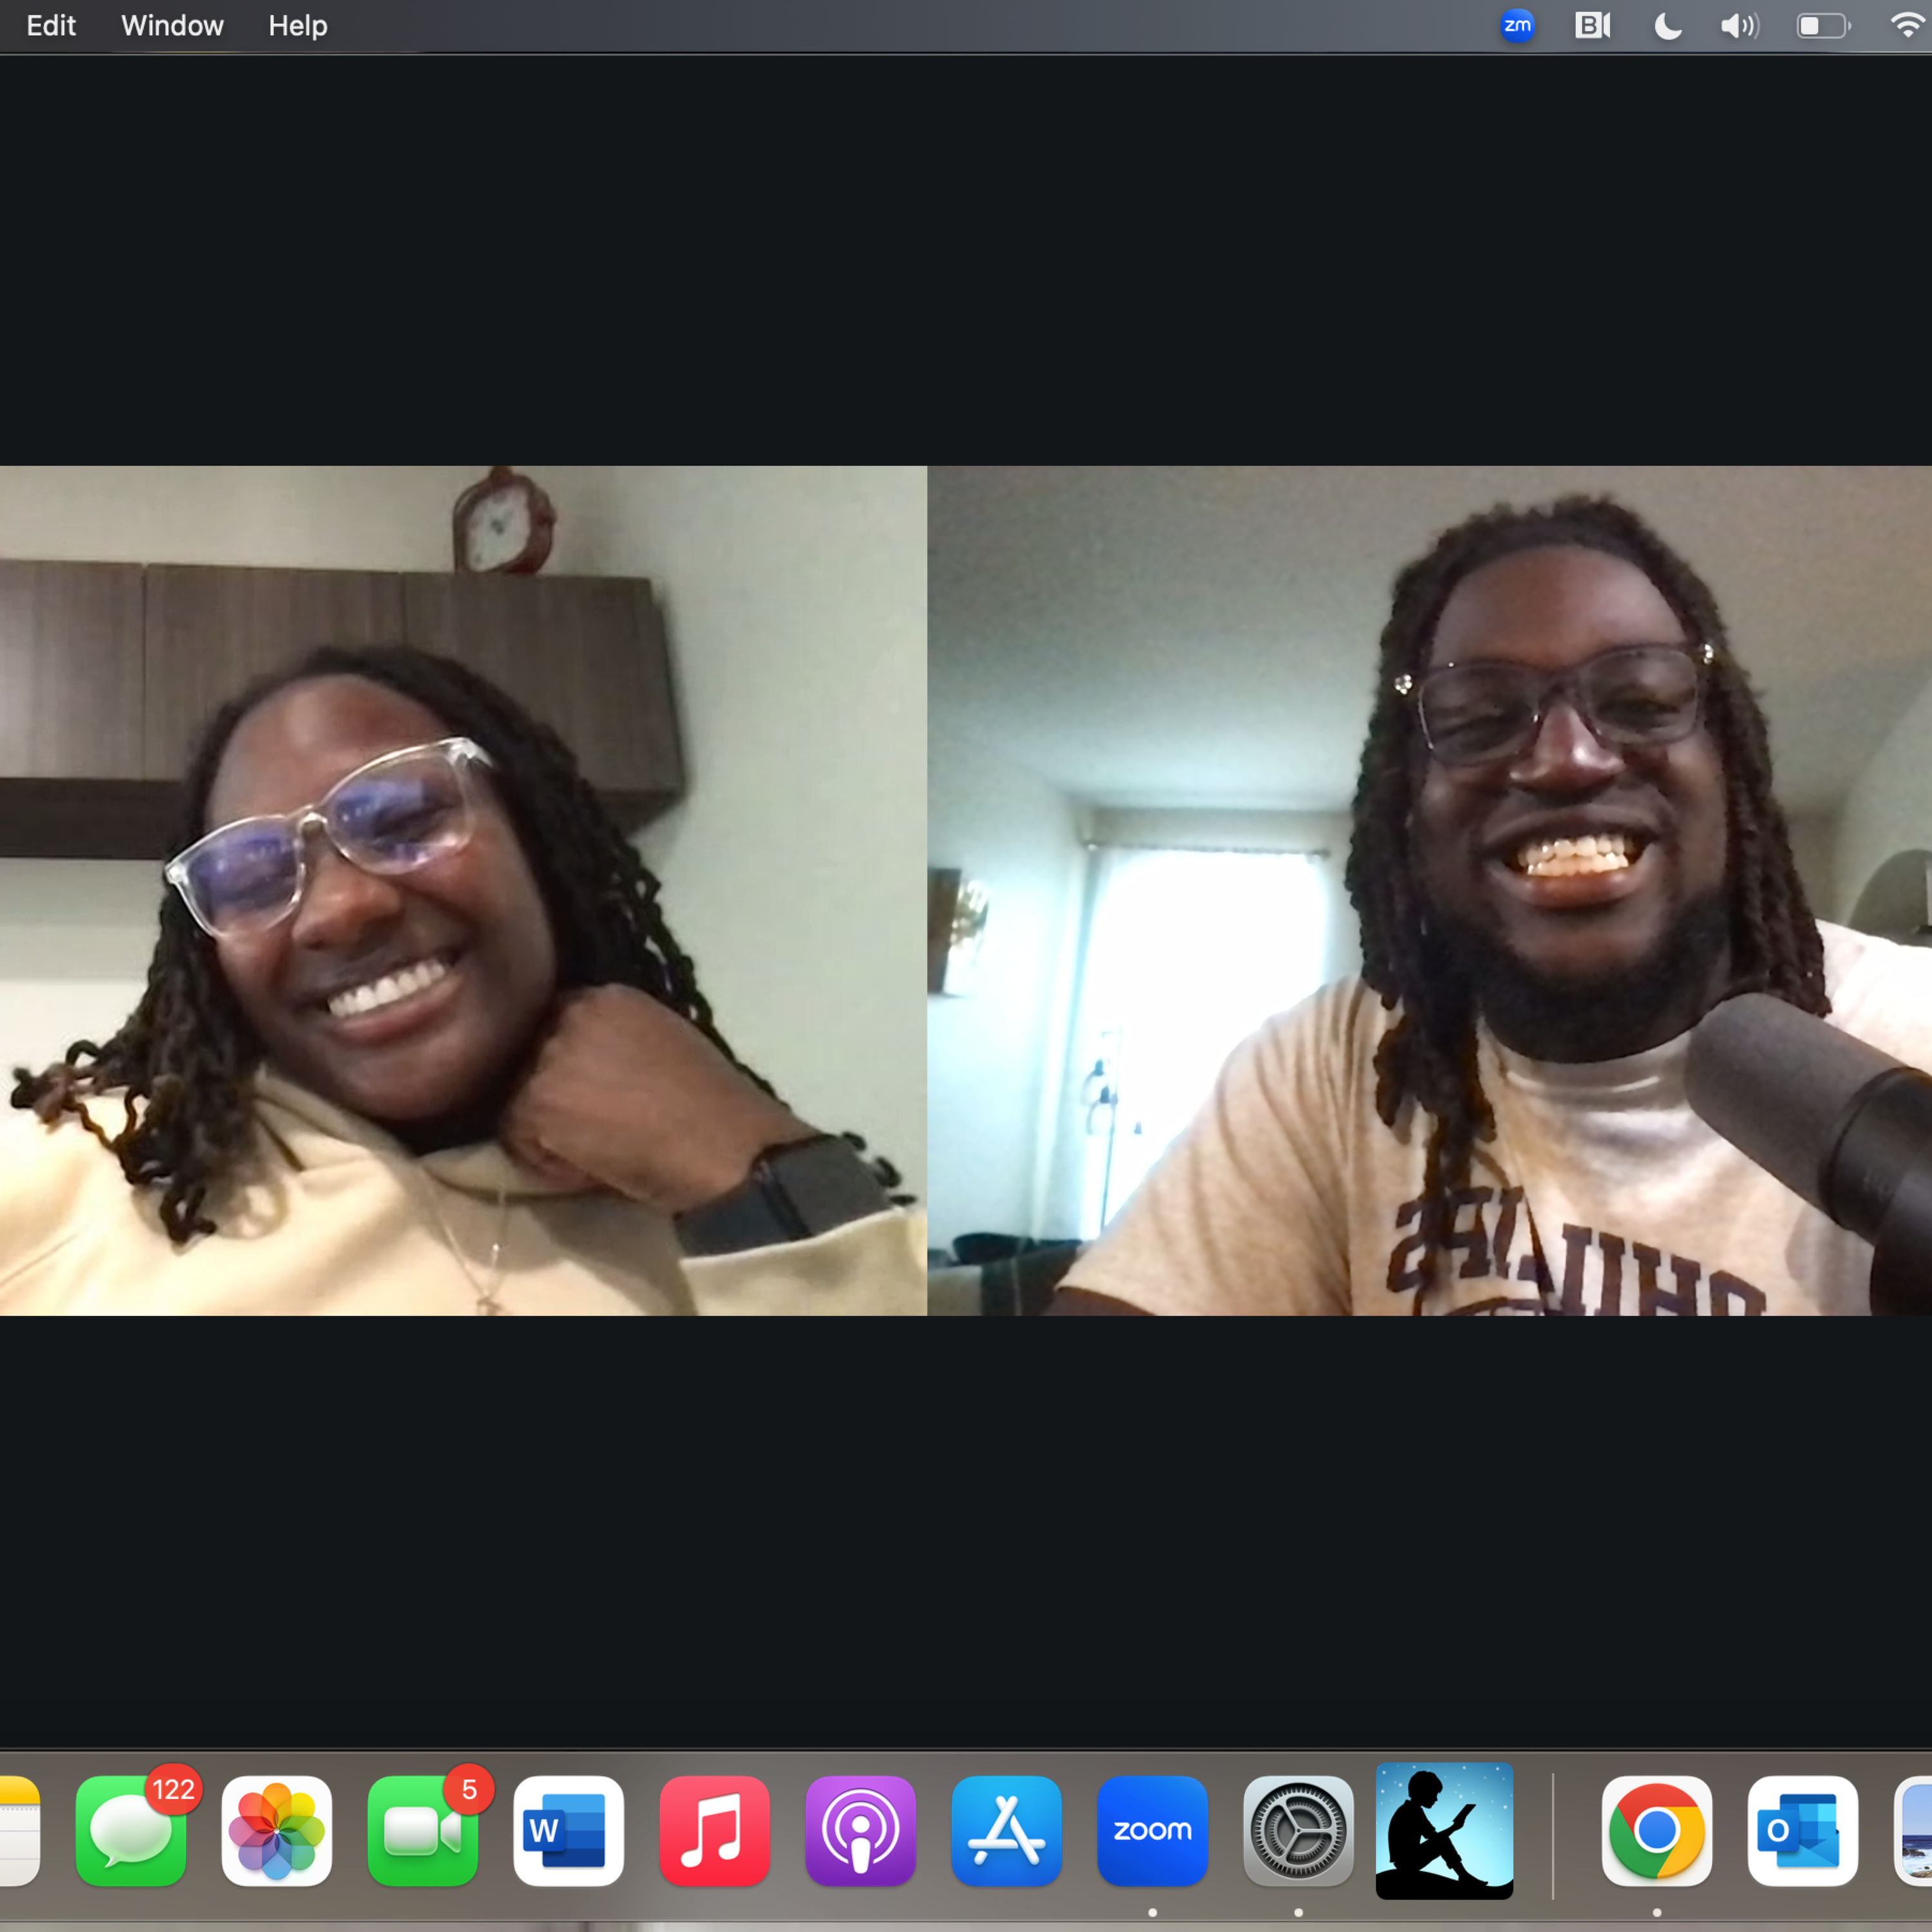Image resolution: width=1932 pixels, height=1932 pixels.
Task: Launch the Photos app from dock
Action: [x=277, y=1831]
